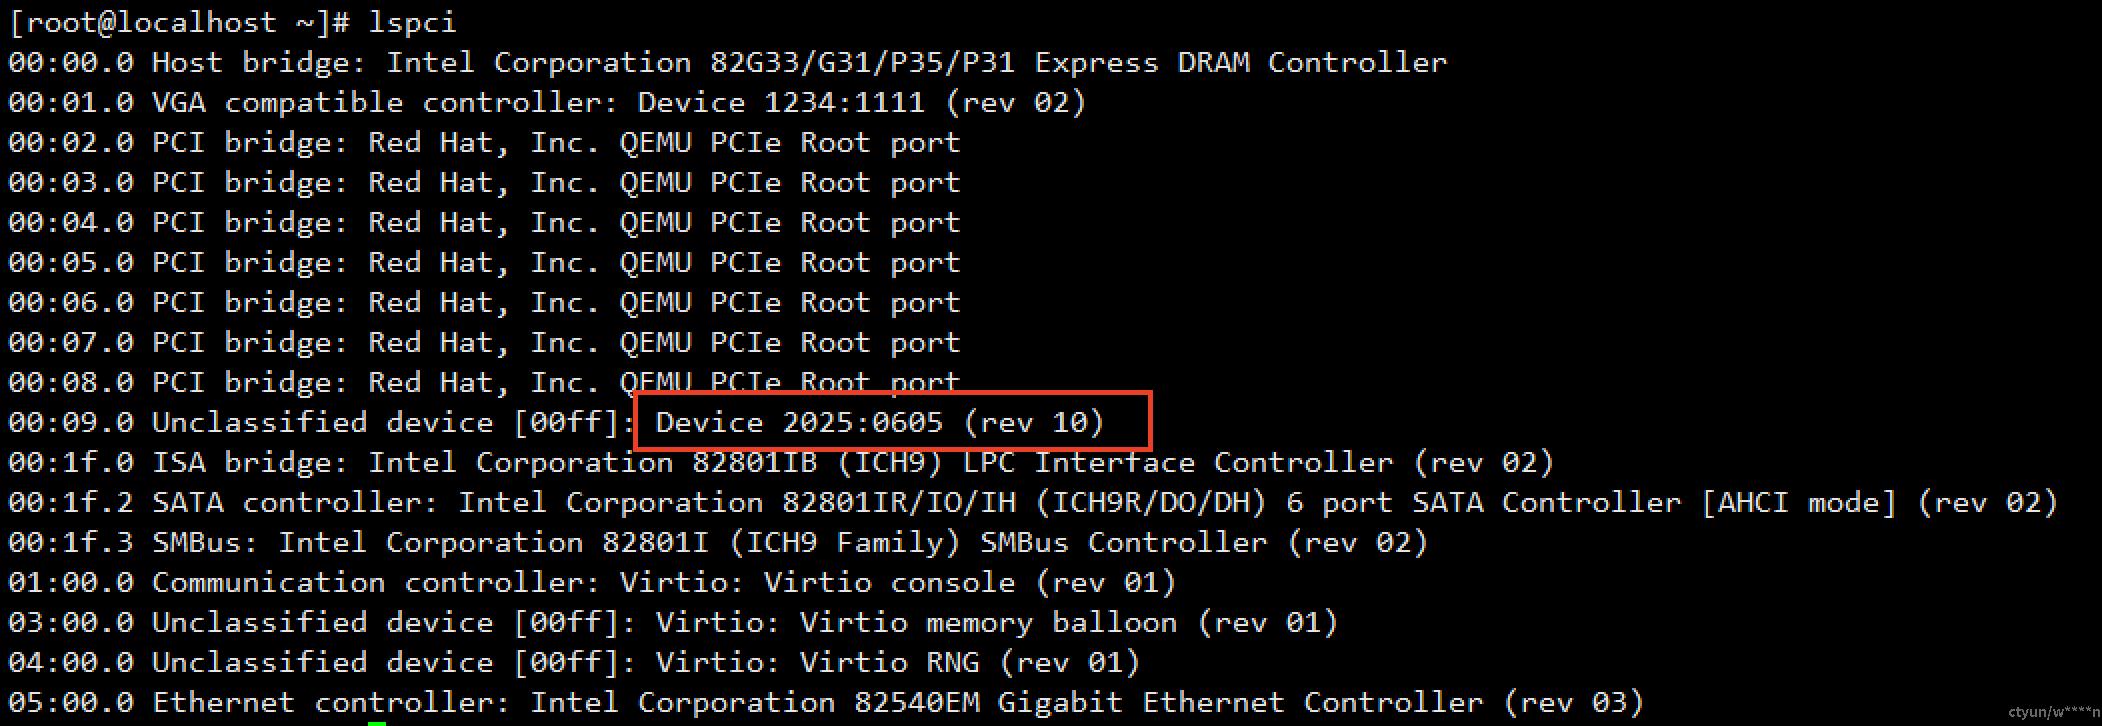
Task: Click the PCI bridge entry at 00:02.0
Action: tap(484, 142)
